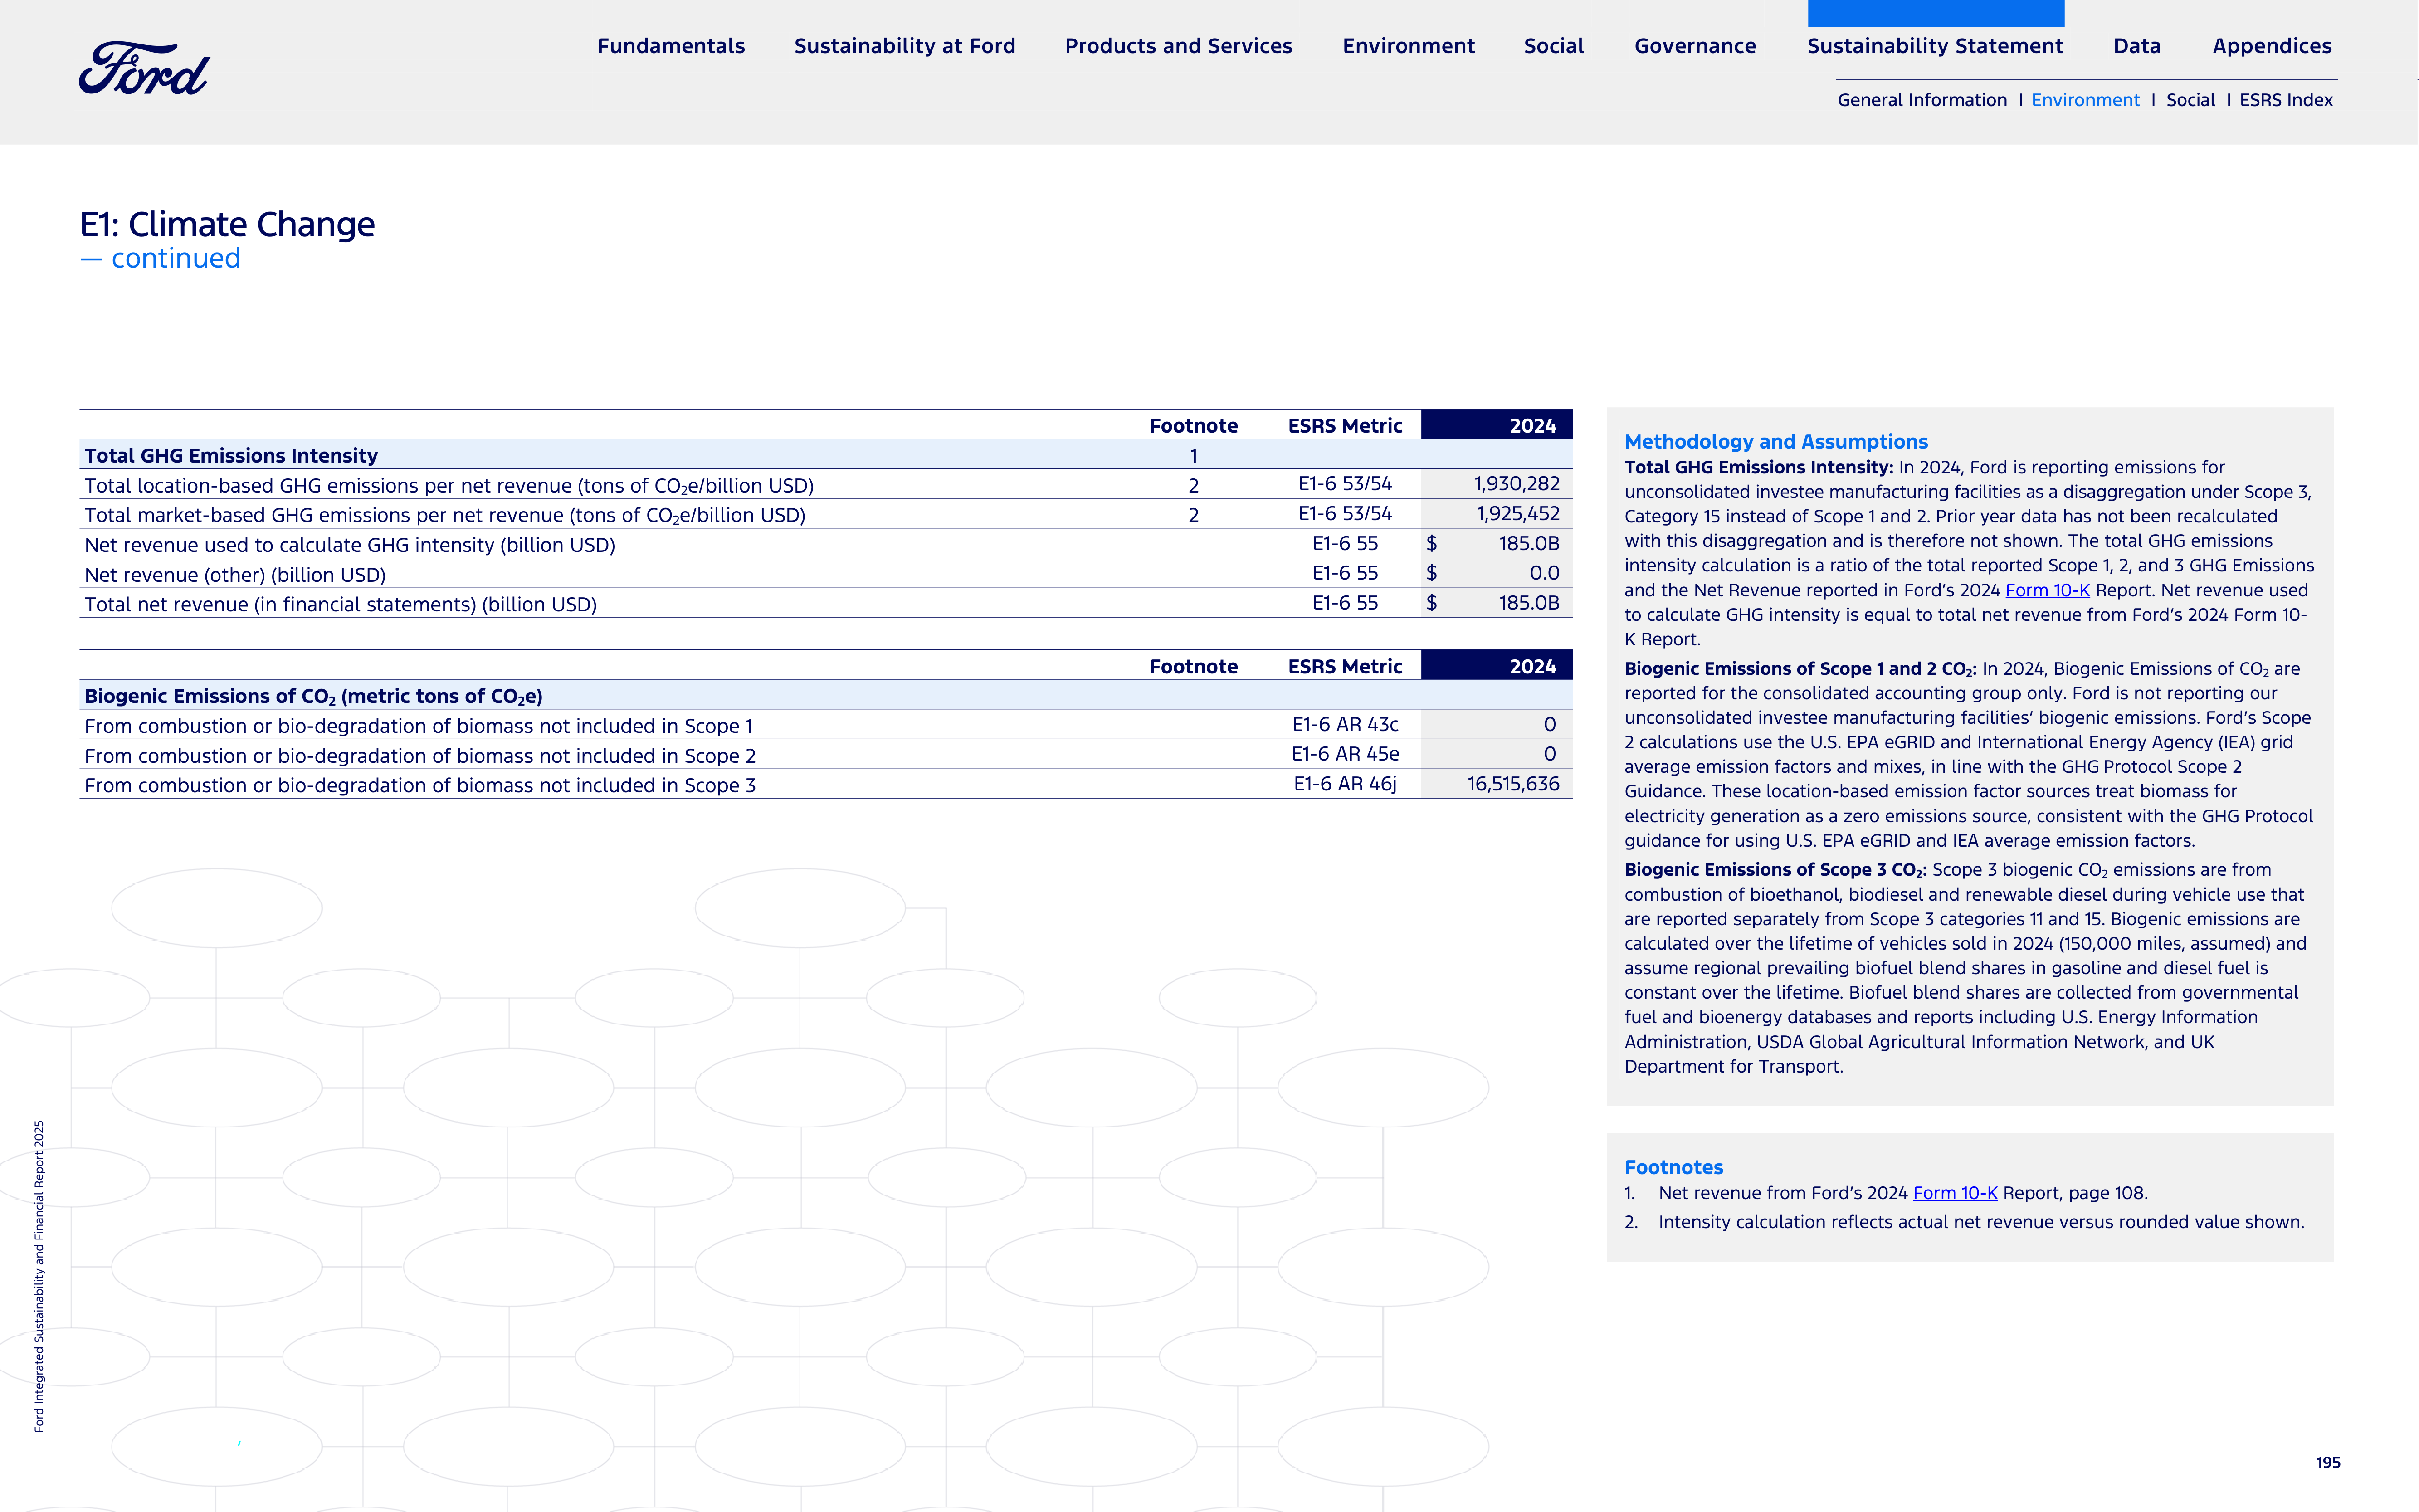Click Footnote column header in biogenic table
Image resolution: width=2419 pixels, height=1512 pixels.
1193,667
